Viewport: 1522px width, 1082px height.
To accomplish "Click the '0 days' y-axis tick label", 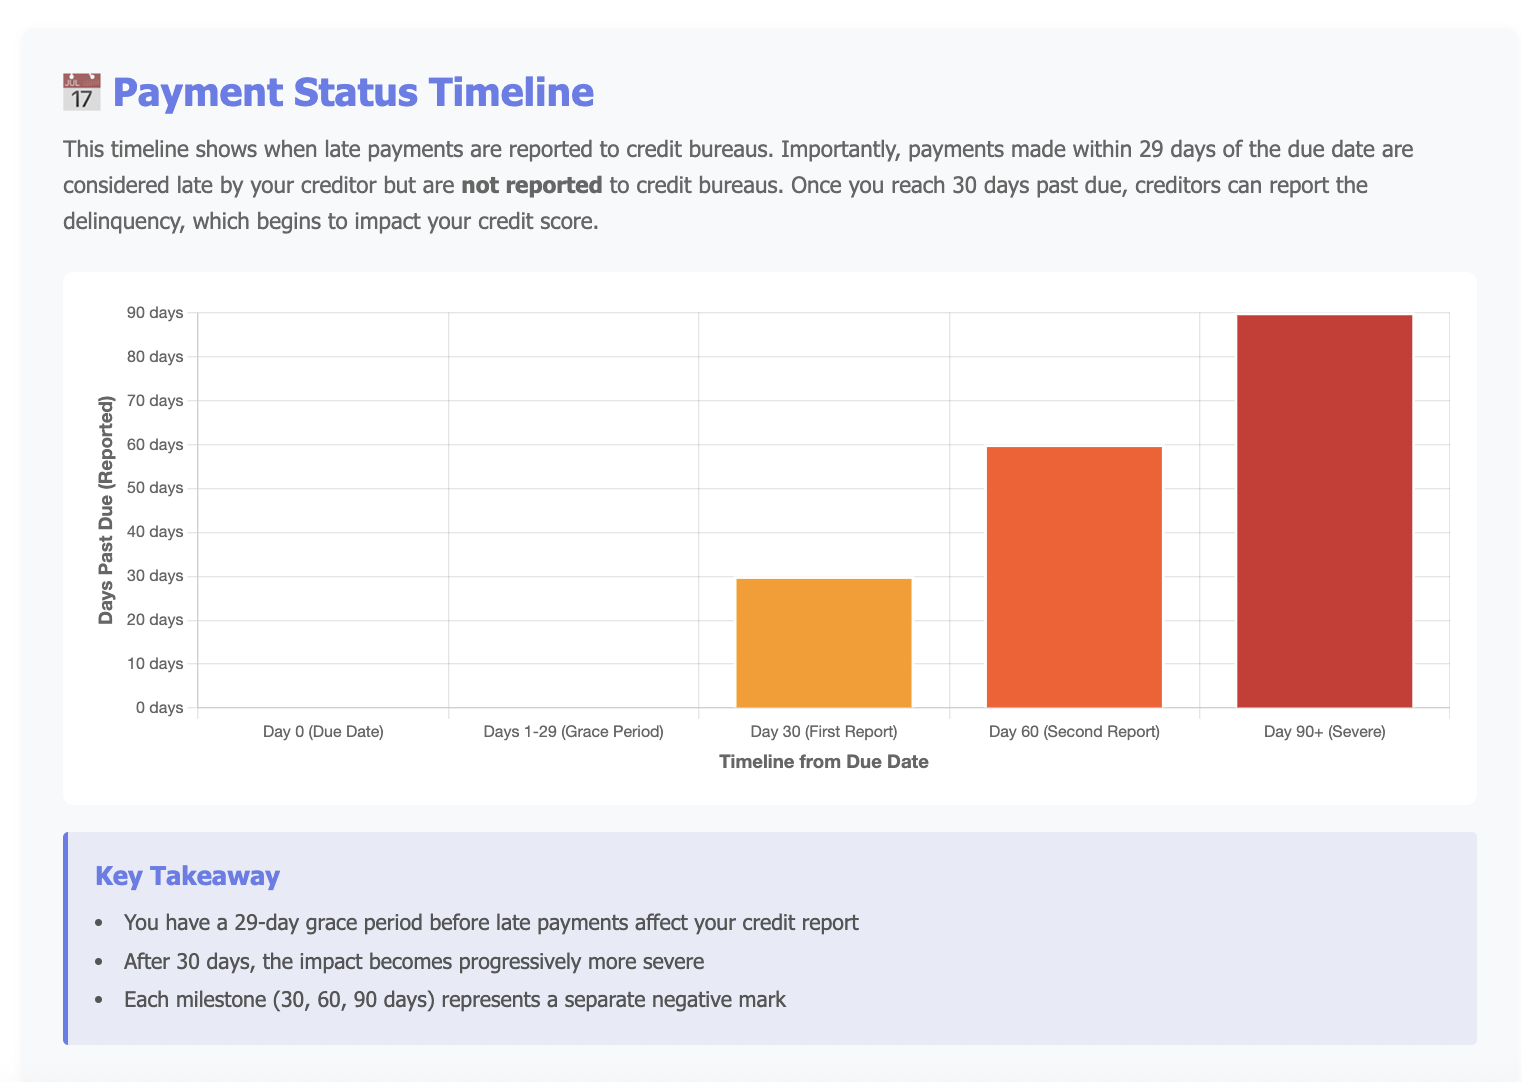I will click(160, 708).
